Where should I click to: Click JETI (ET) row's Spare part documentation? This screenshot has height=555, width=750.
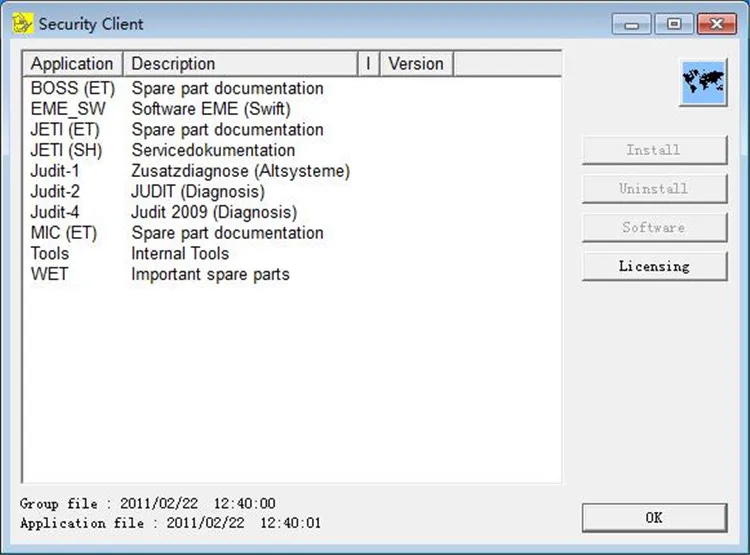point(228,130)
